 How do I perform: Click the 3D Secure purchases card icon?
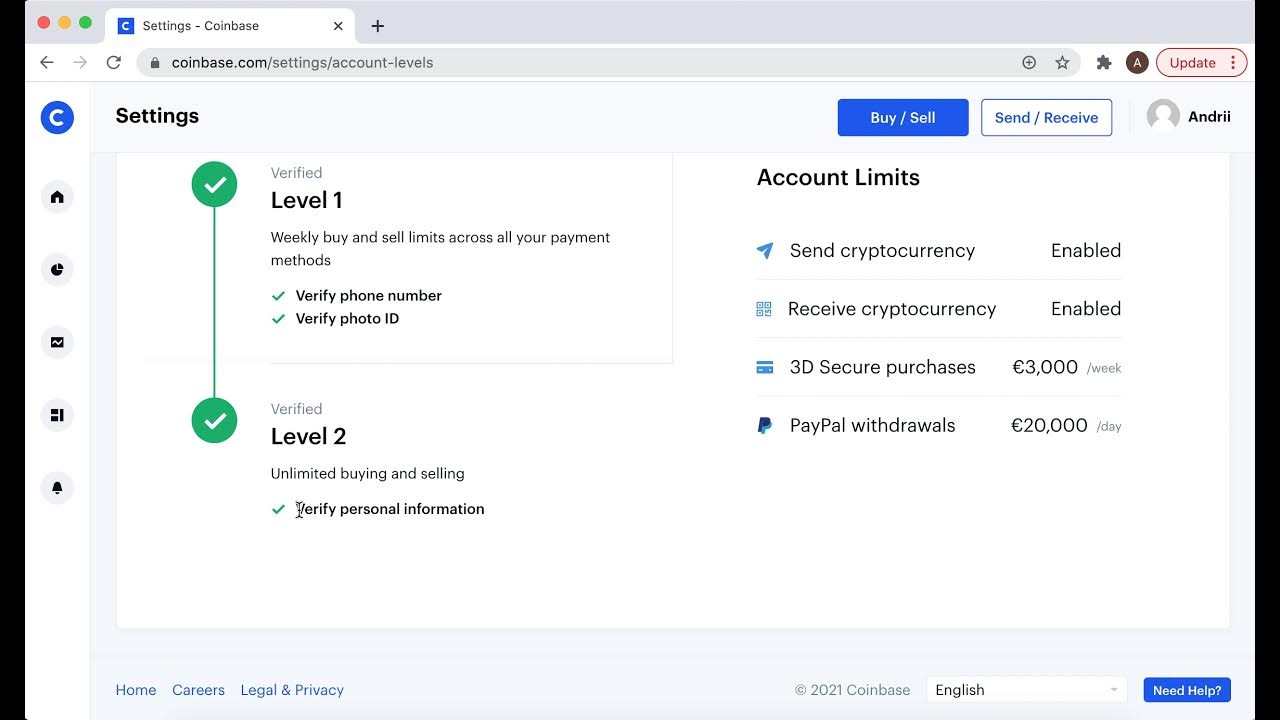[x=765, y=367]
